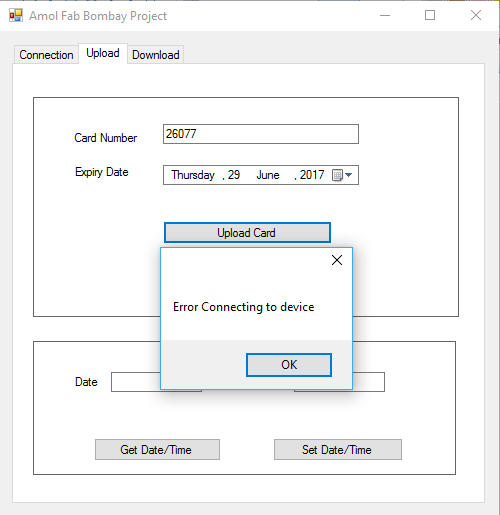Viewport: 500px width, 515px height.
Task: Click the time text field right of the dialog
Action: tap(369, 382)
